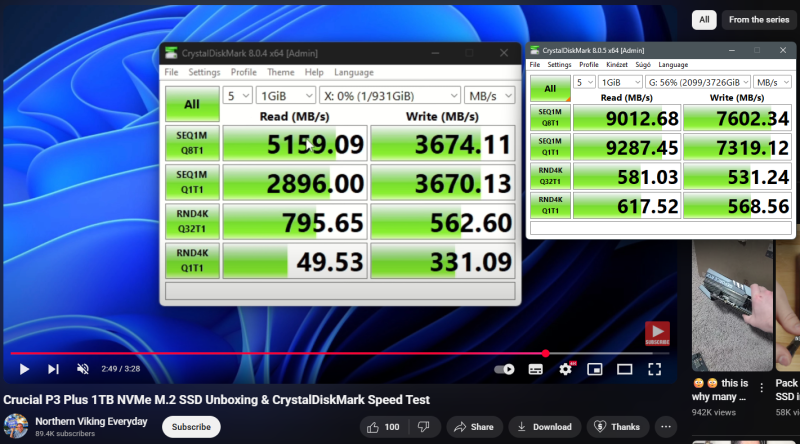This screenshot has width=800, height=444.
Task: Run the RND4K Q1T1 test in 8.0.4 window
Action: pyautogui.click(x=192, y=260)
